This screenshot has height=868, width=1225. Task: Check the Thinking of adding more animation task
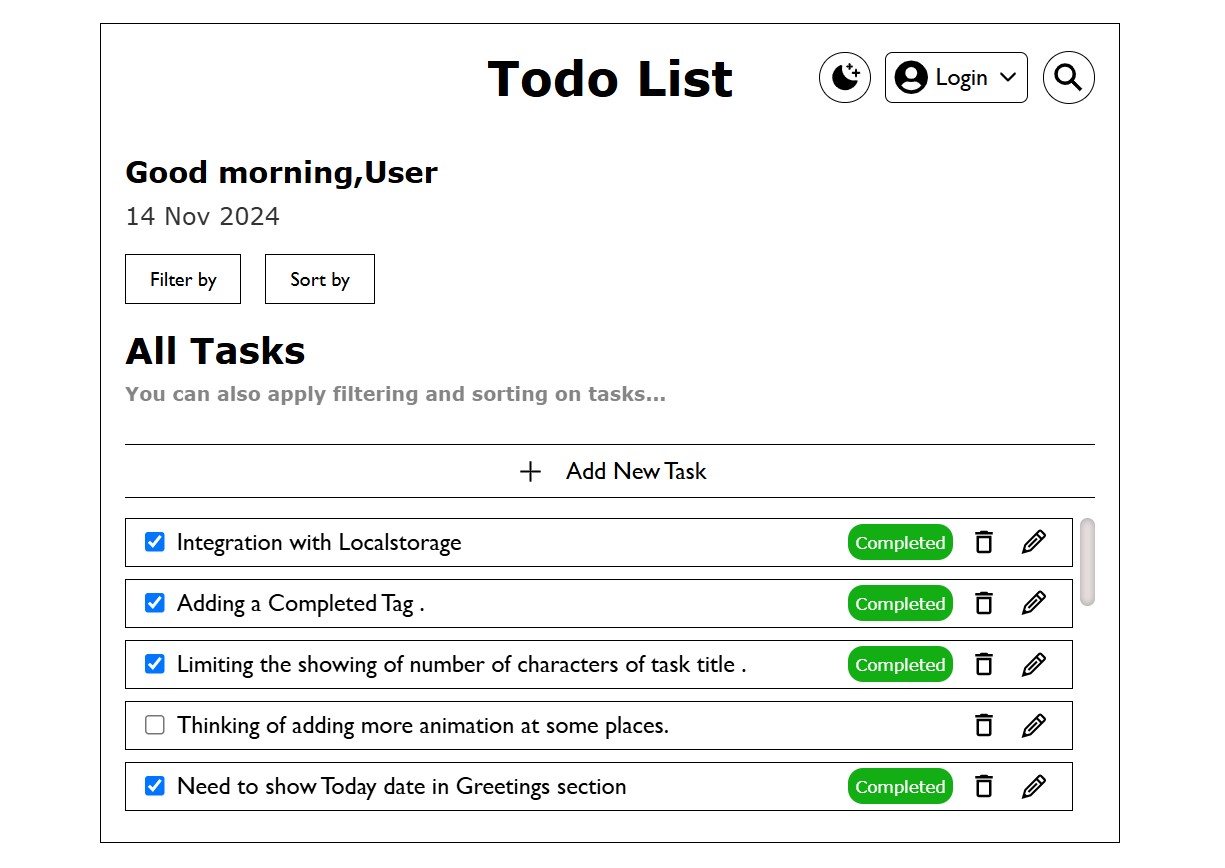(154, 725)
